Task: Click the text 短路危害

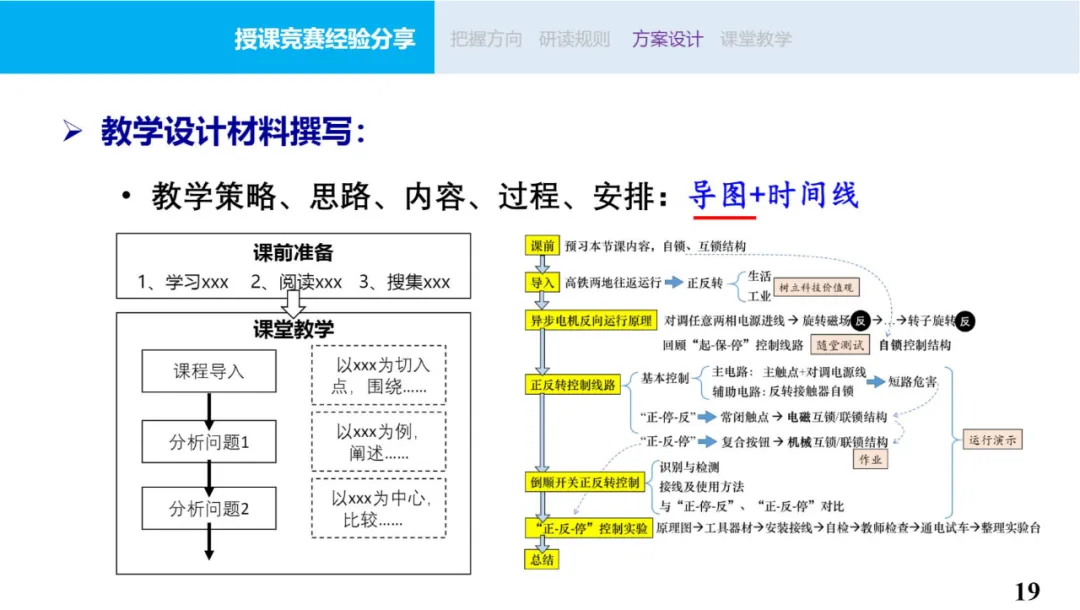Action: click(912, 381)
